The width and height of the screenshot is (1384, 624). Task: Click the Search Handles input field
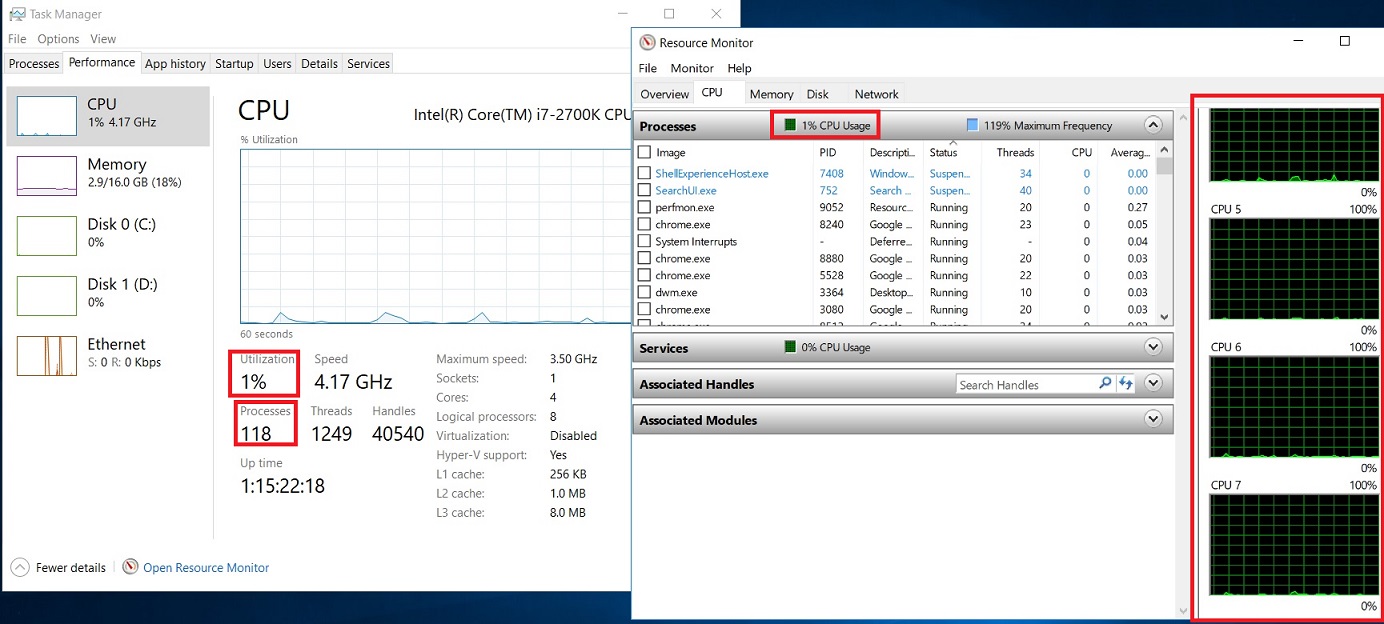(1025, 384)
